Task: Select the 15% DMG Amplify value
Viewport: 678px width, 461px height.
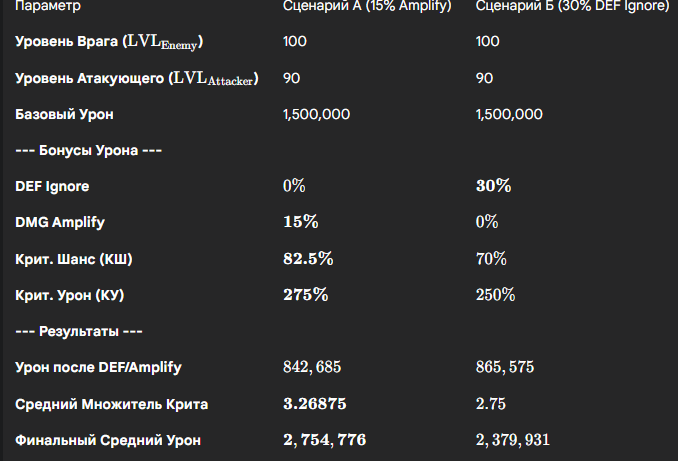Action: click(x=301, y=222)
